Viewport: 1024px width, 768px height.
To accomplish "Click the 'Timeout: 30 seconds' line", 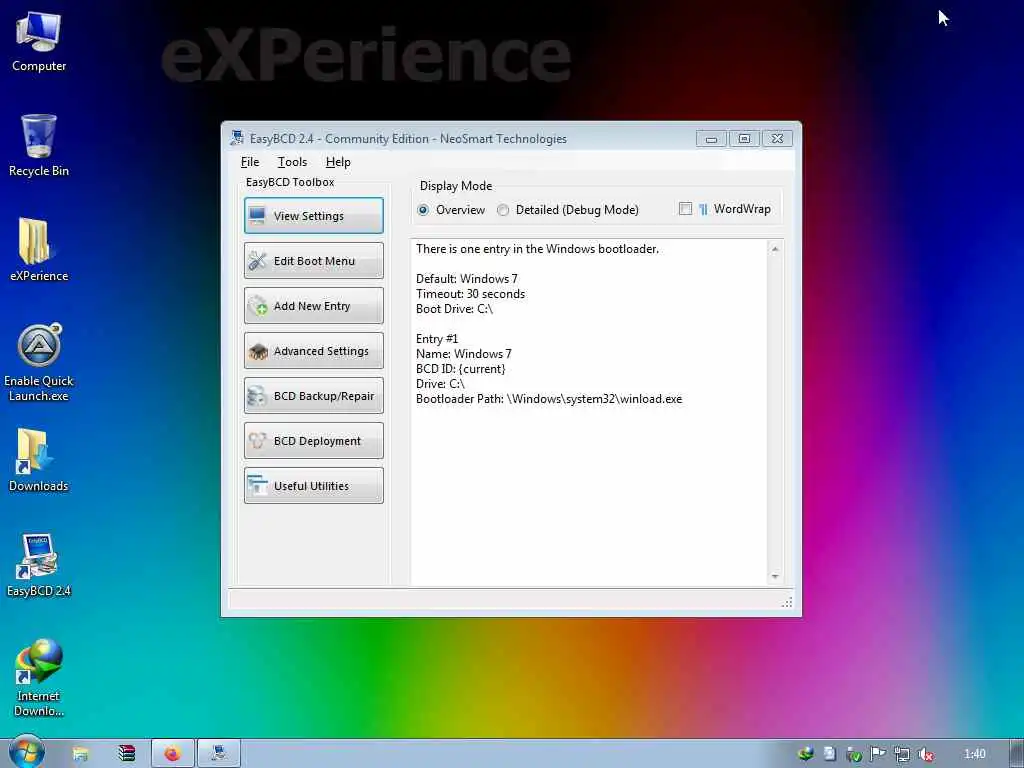I will pyautogui.click(x=470, y=294).
